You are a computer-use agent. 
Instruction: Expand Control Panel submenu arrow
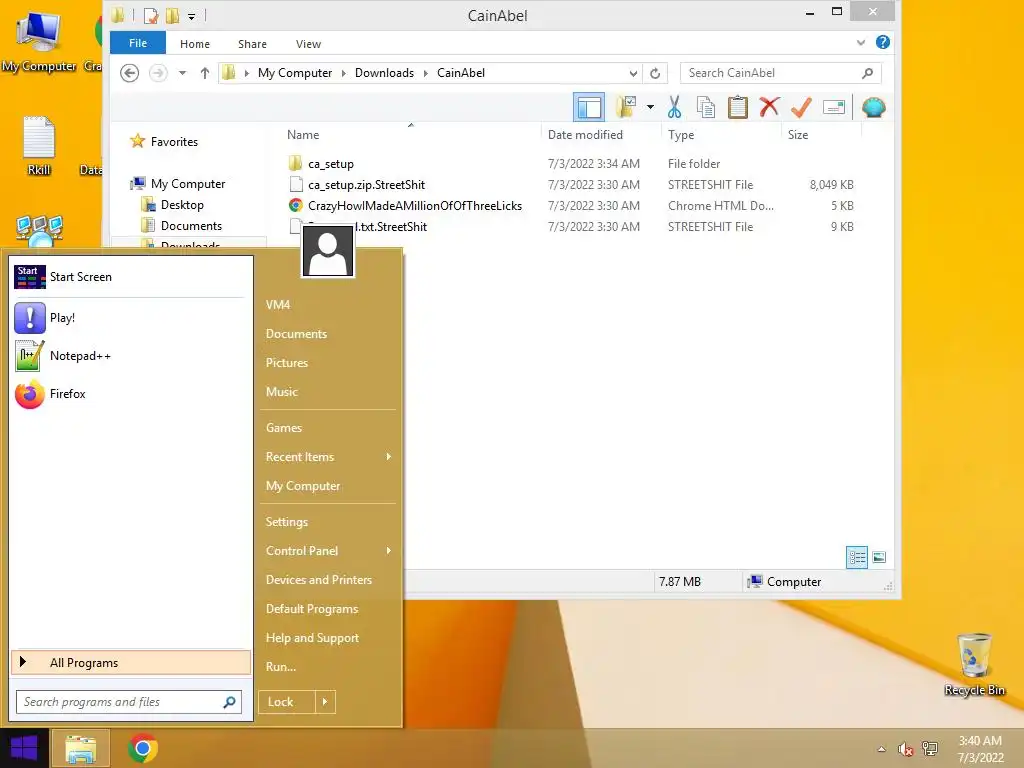(389, 551)
